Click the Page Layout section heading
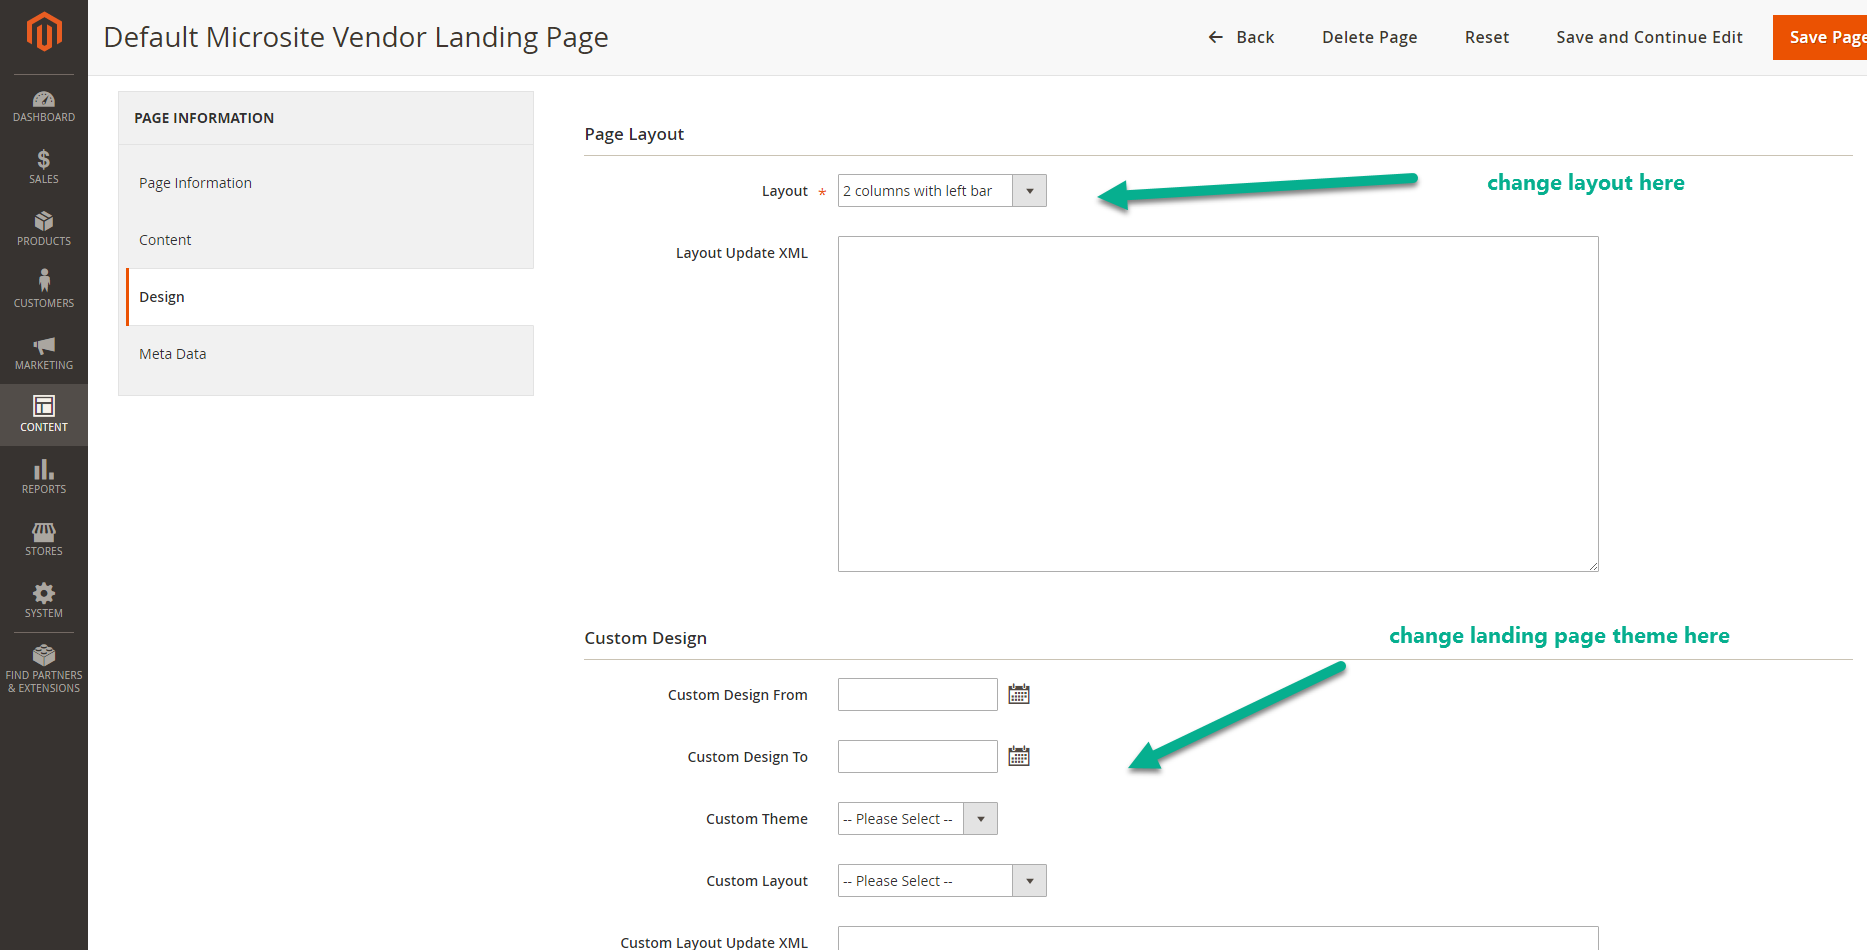 (x=634, y=134)
